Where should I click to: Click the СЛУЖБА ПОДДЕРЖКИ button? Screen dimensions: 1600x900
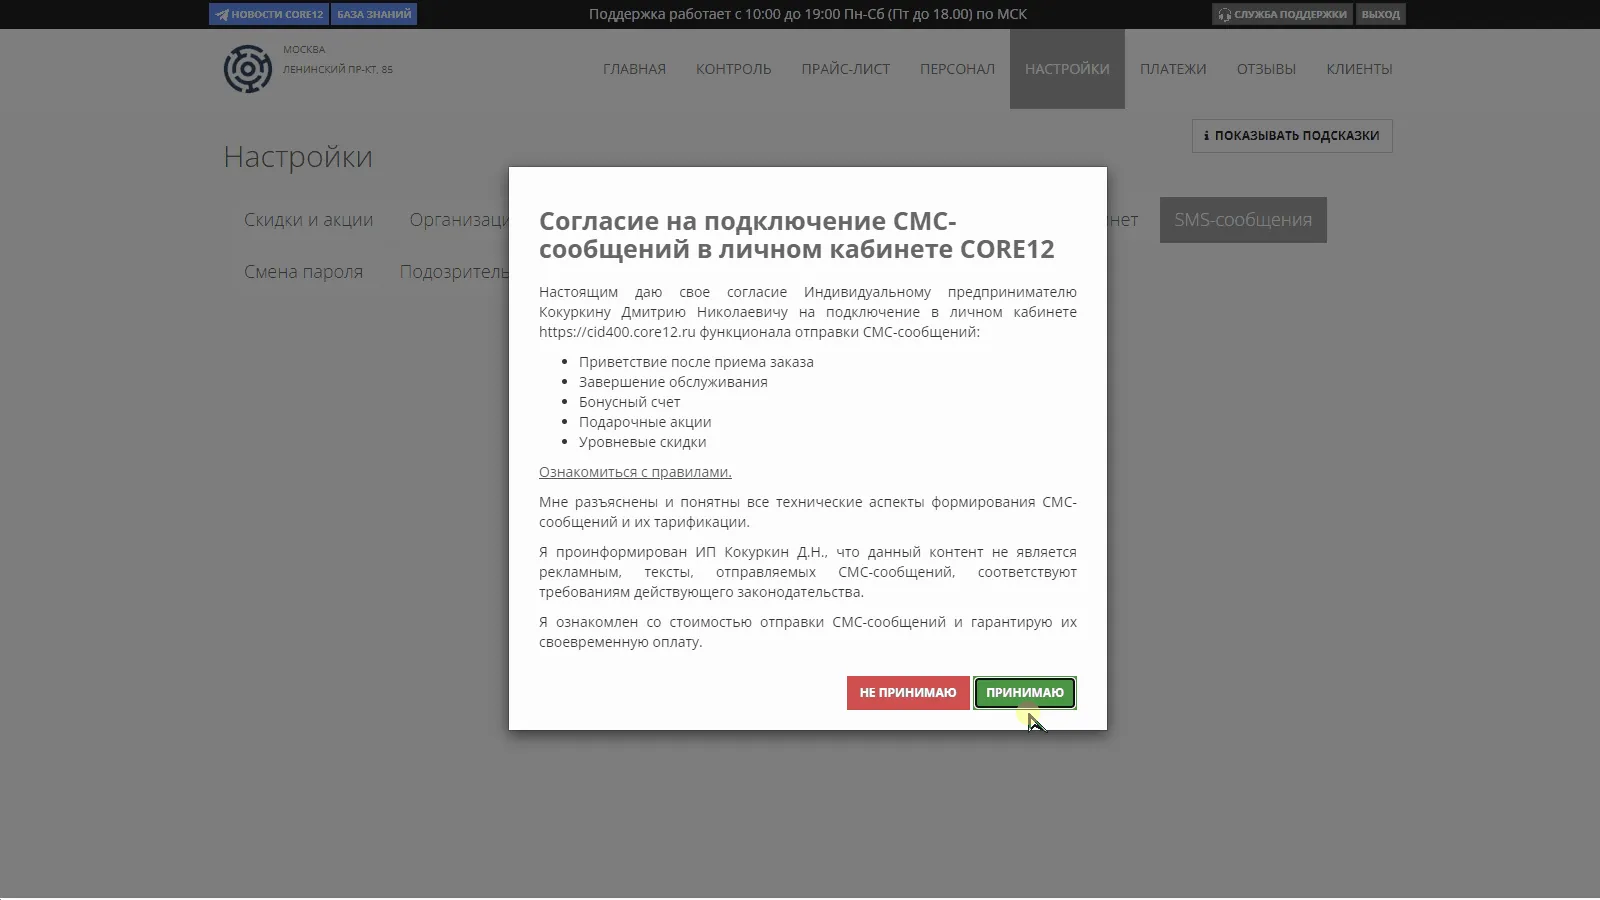[1282, 14]
